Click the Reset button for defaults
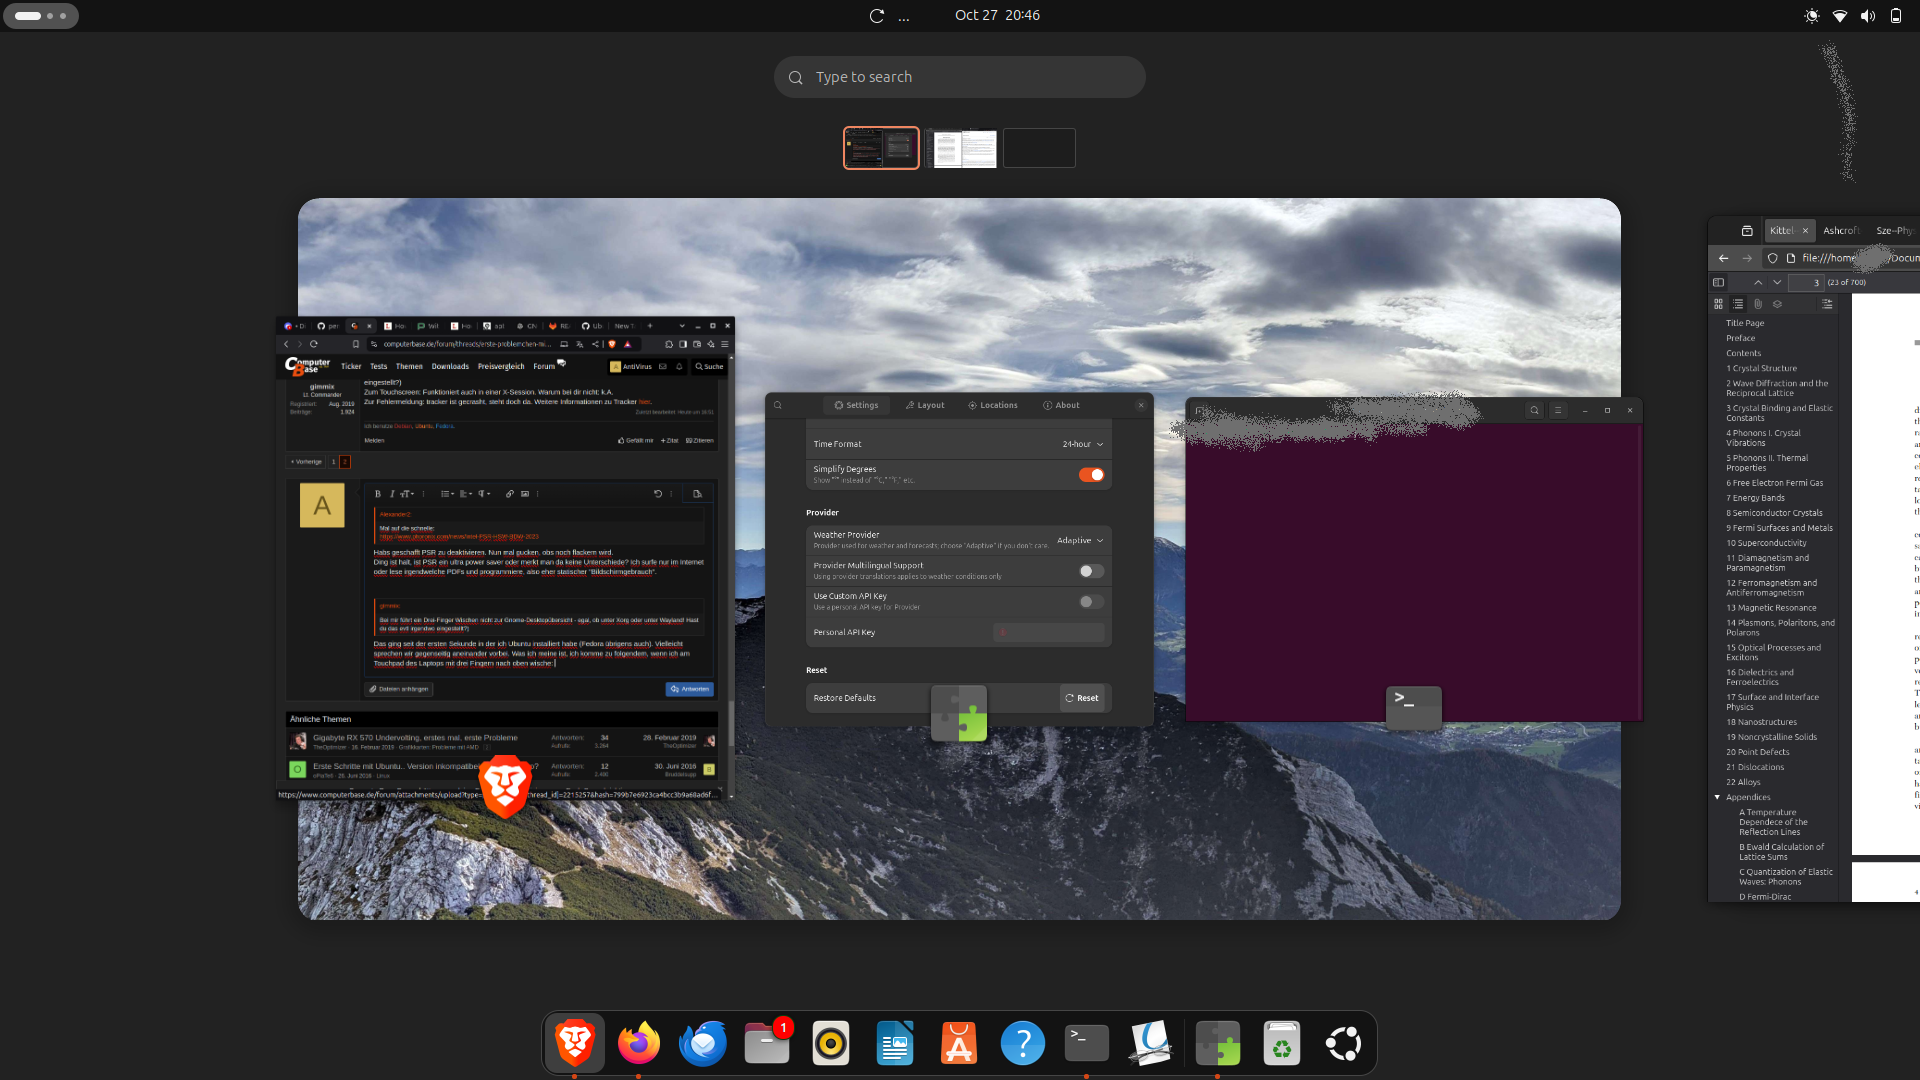 [1082, 698]
